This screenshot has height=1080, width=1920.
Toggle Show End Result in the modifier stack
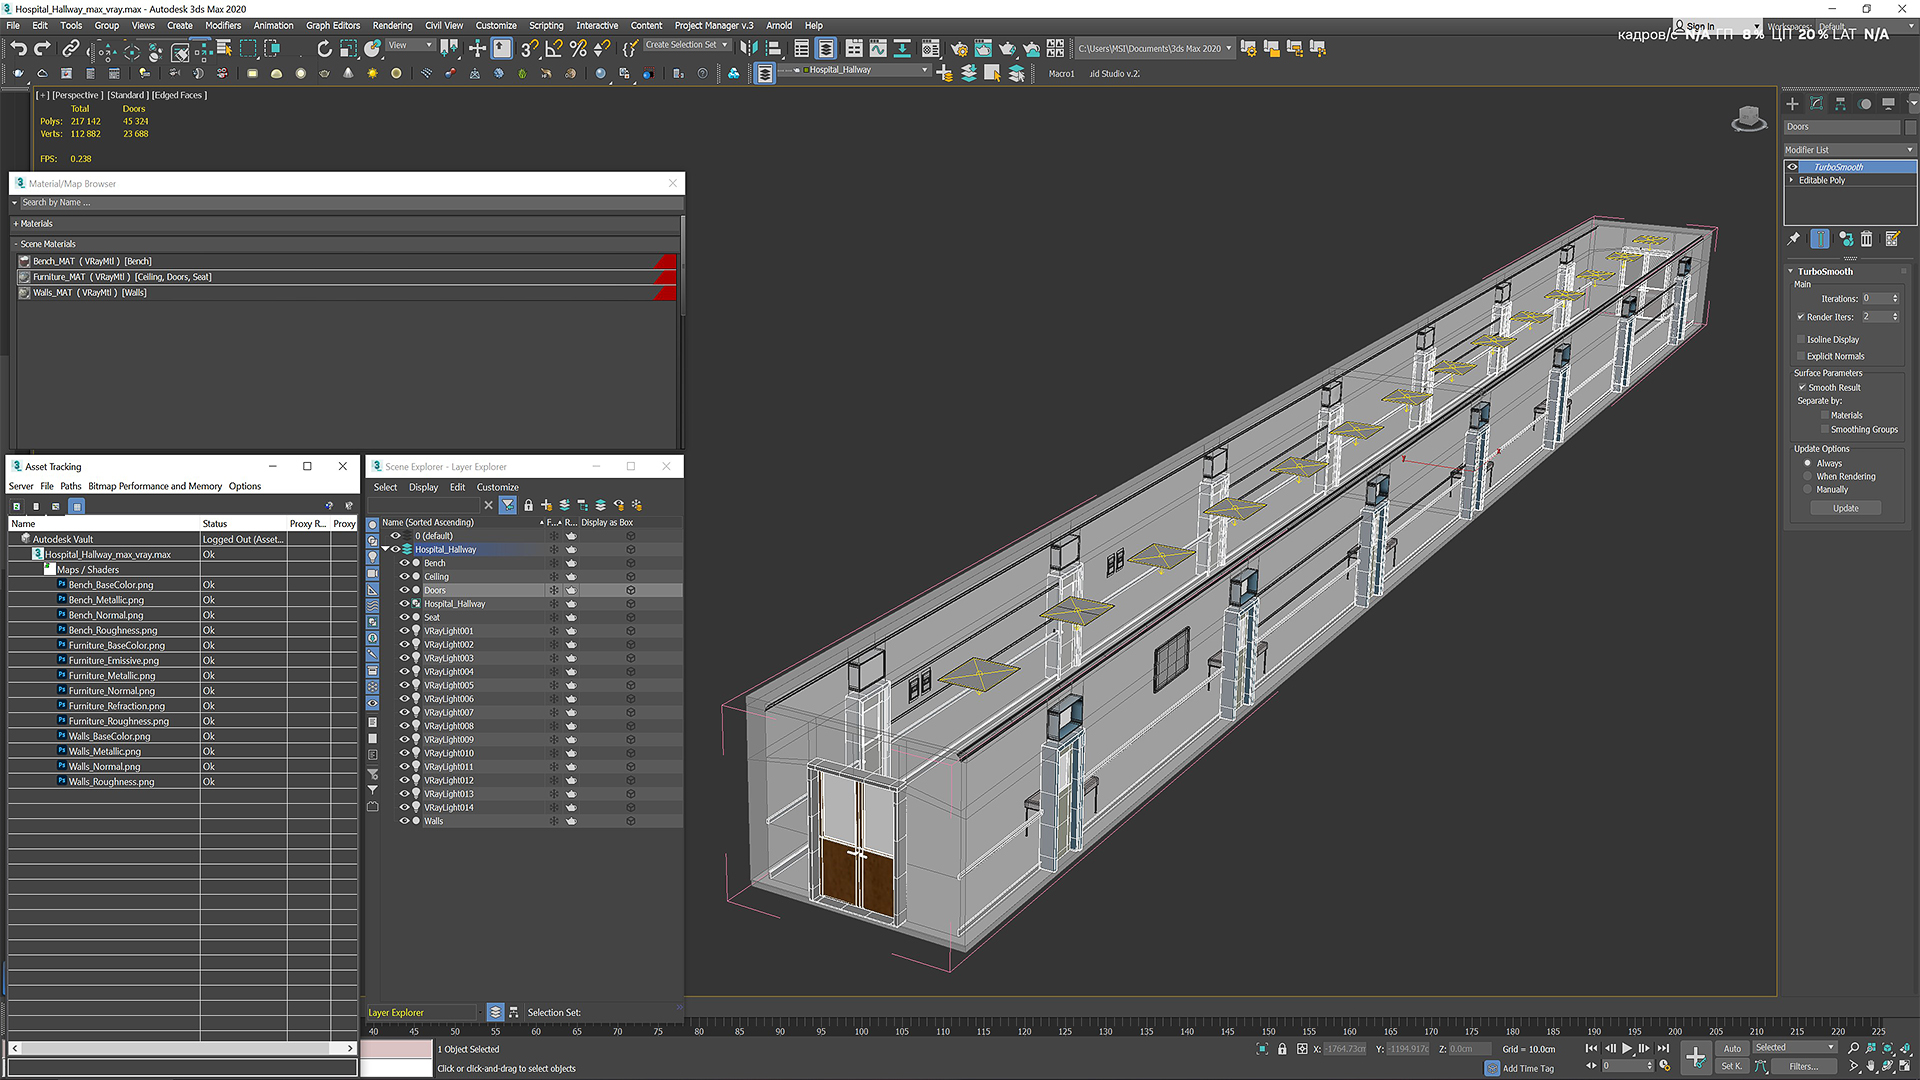click(1820, 239)
